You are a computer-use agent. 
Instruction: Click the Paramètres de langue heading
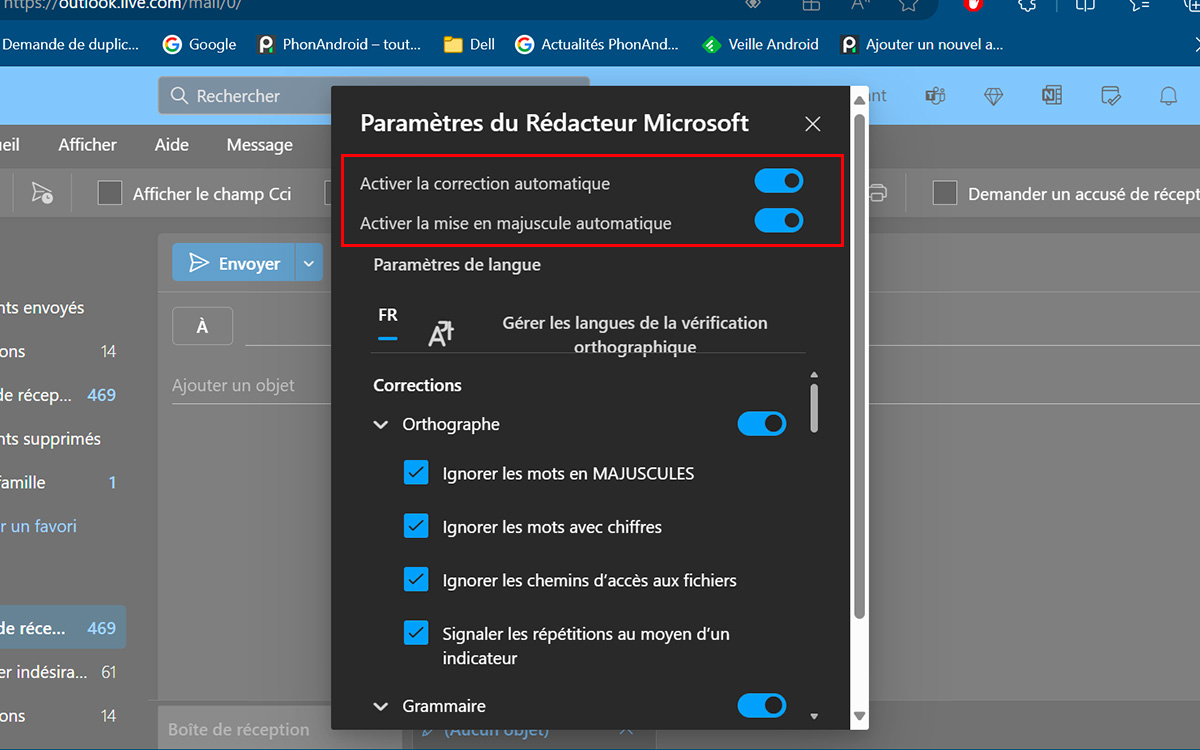(x=457, y=265)
